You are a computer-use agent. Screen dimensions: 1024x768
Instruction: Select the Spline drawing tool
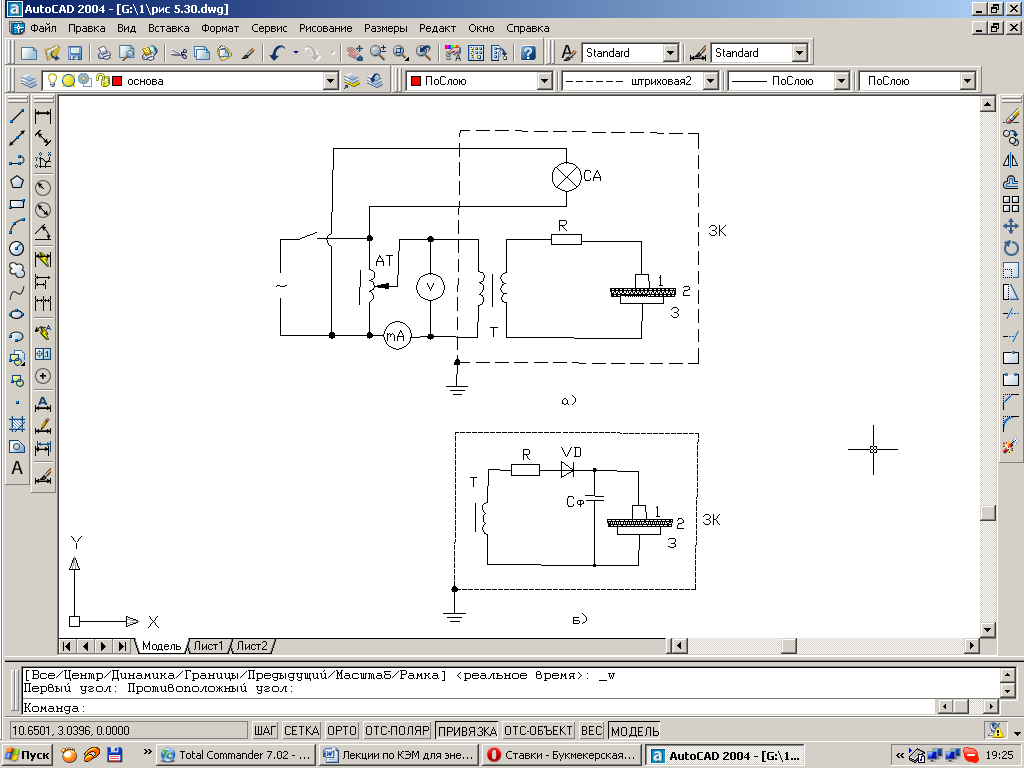(17, 293)
